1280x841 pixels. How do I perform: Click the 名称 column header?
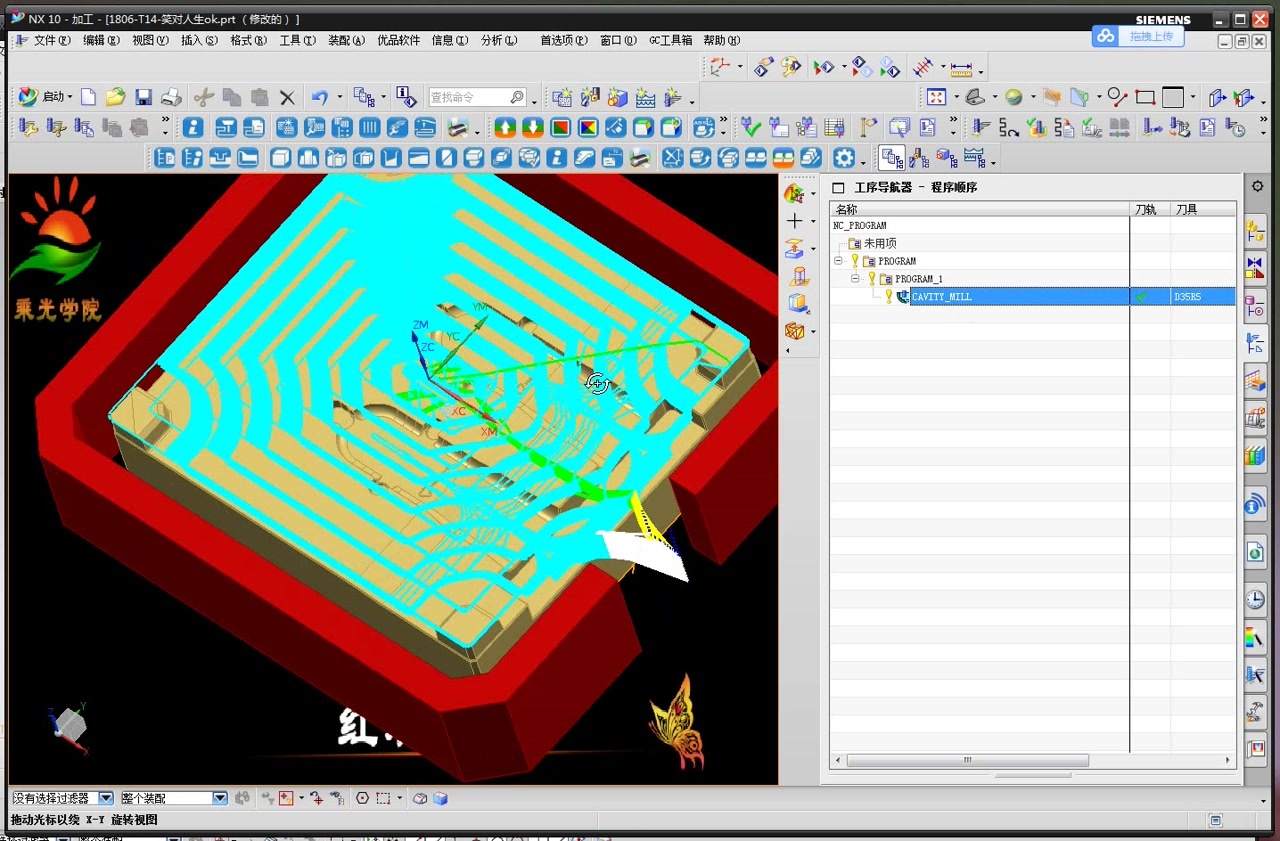pos(980,209)
